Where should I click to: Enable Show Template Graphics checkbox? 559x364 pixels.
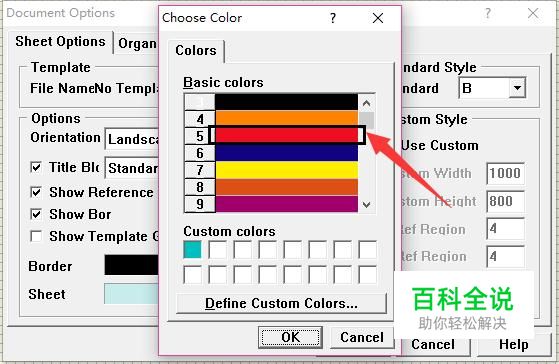point(36,236)
